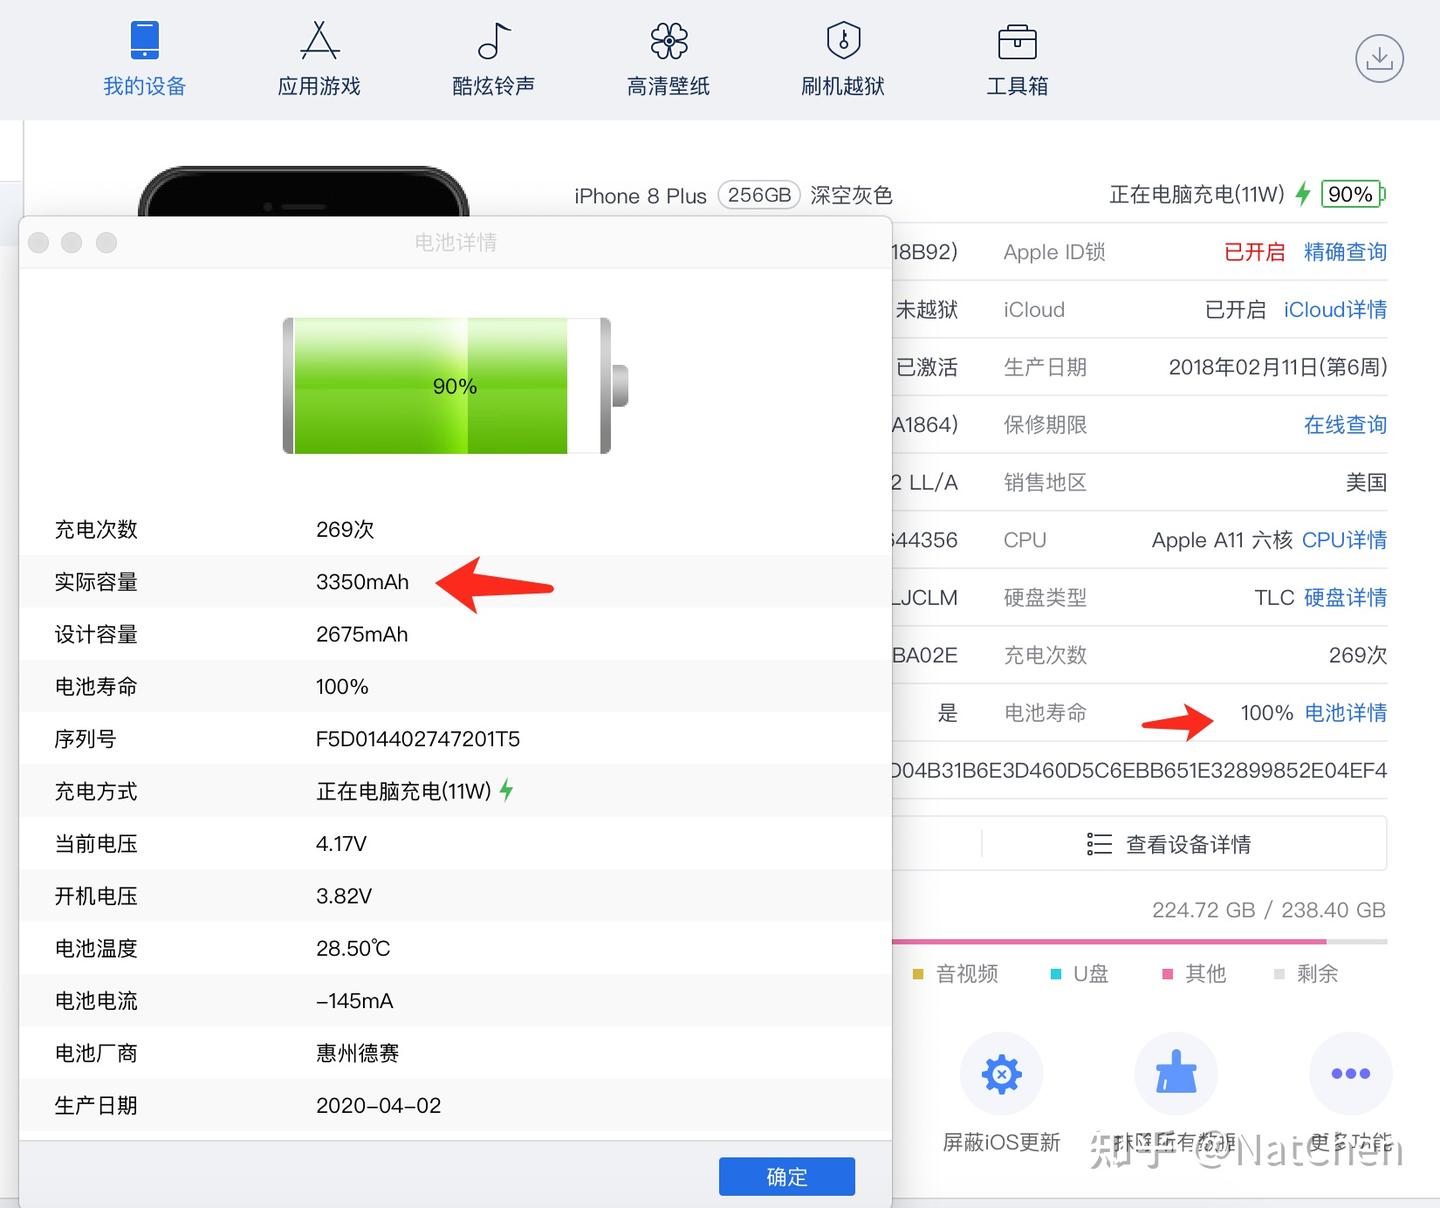Open the iCloud详情 link

(1335, 310)
